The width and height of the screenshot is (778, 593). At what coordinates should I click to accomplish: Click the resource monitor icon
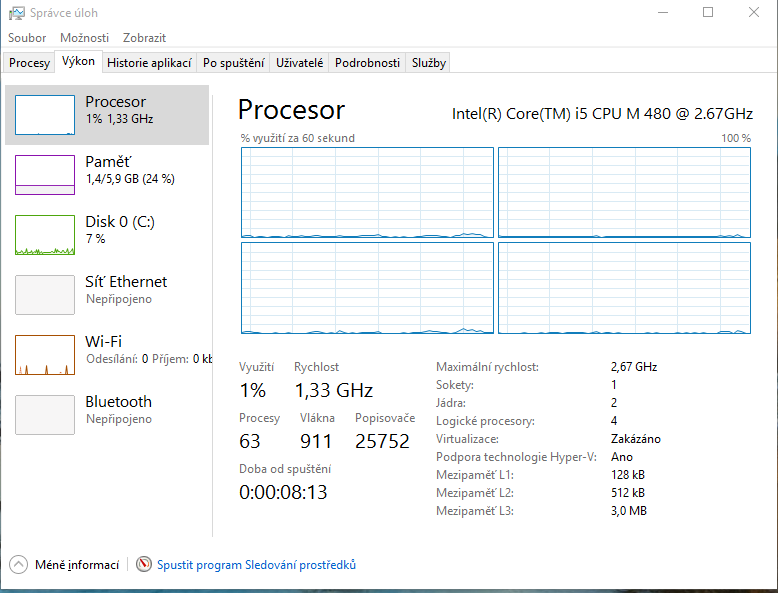pos(144,565)
